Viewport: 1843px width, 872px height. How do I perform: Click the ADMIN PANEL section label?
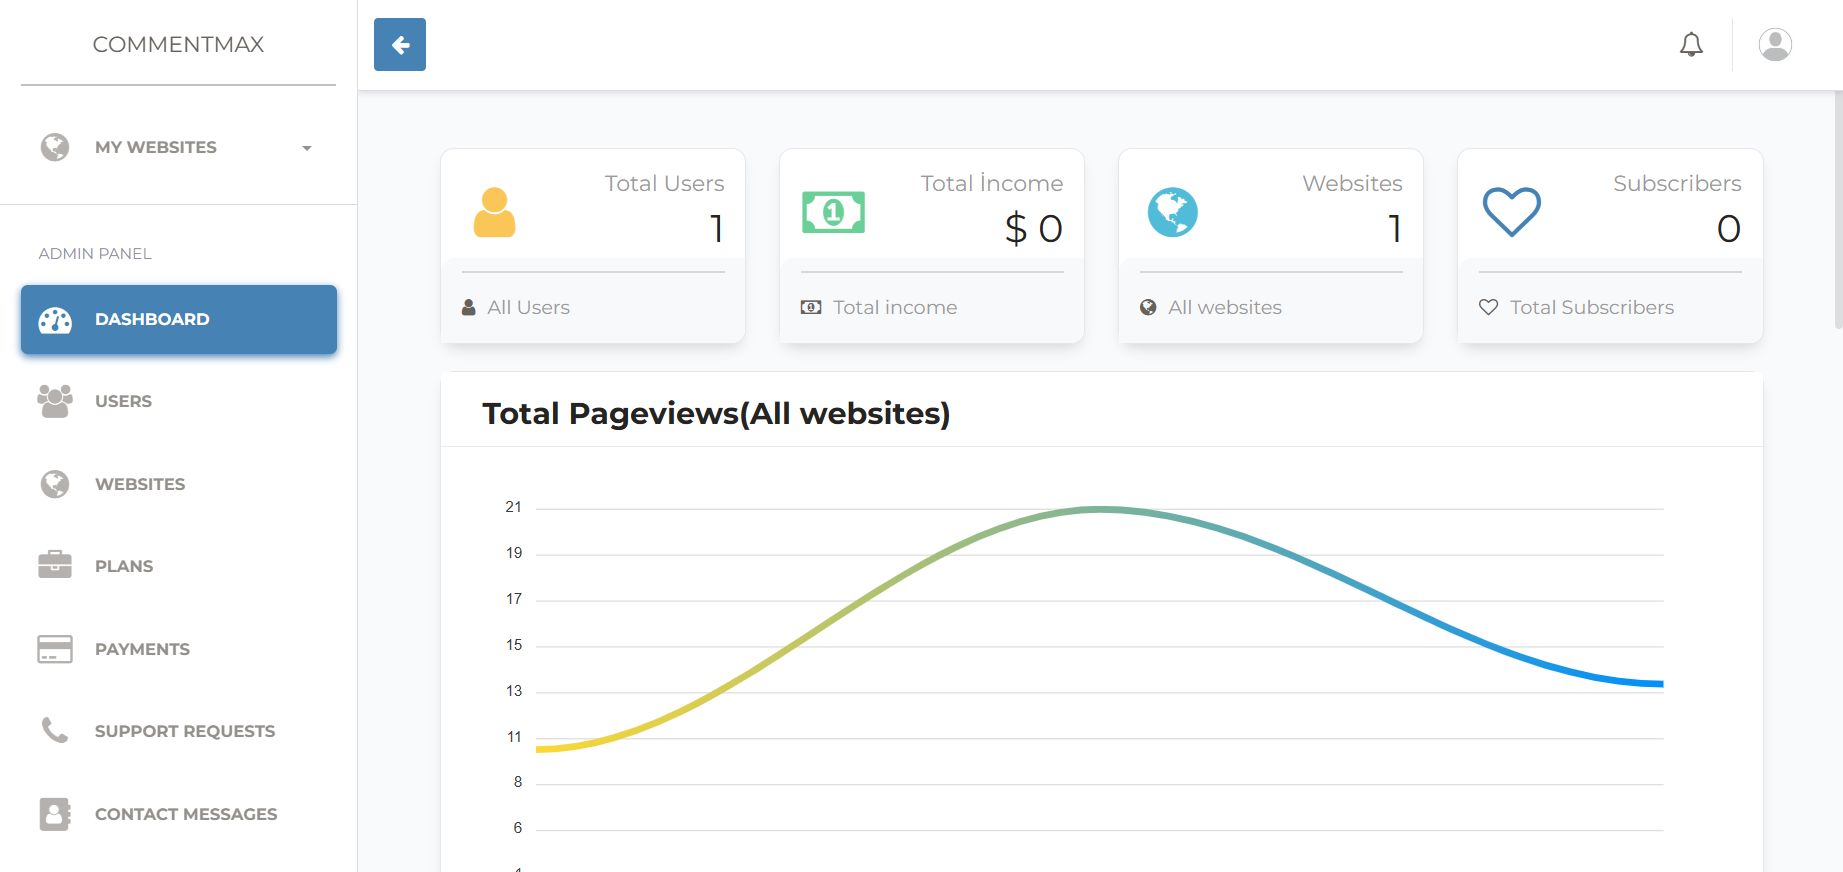pos(95,254)
